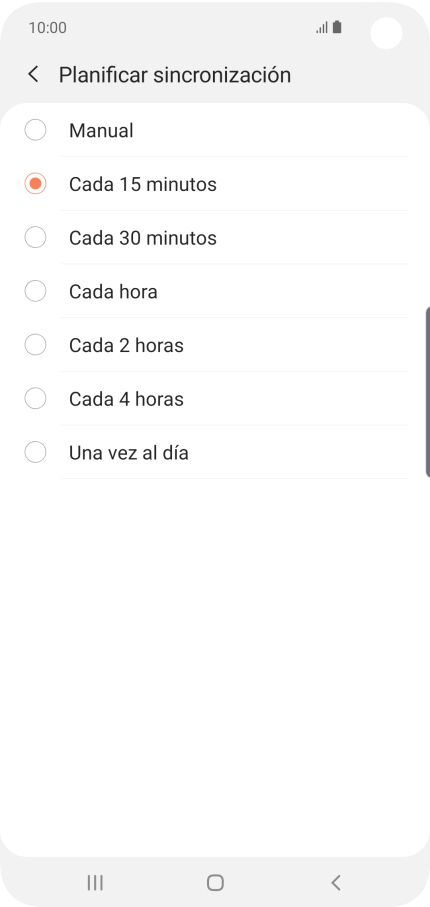
Task: Tap the bottom navigation bar back arrow
Action: tap(336, 882)
